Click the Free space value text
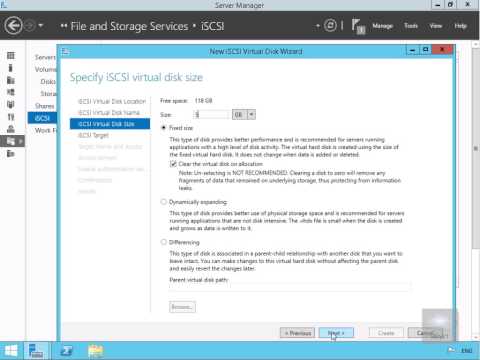The width and height of the screenshot is (480, 360). click(204, 101)
